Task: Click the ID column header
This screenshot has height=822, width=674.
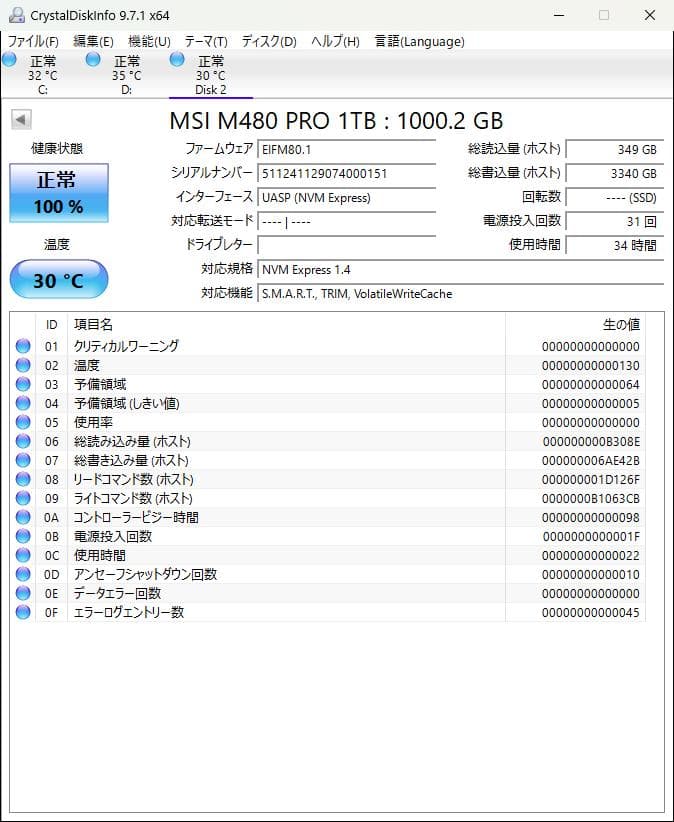Action: click(x=51, y=325)
